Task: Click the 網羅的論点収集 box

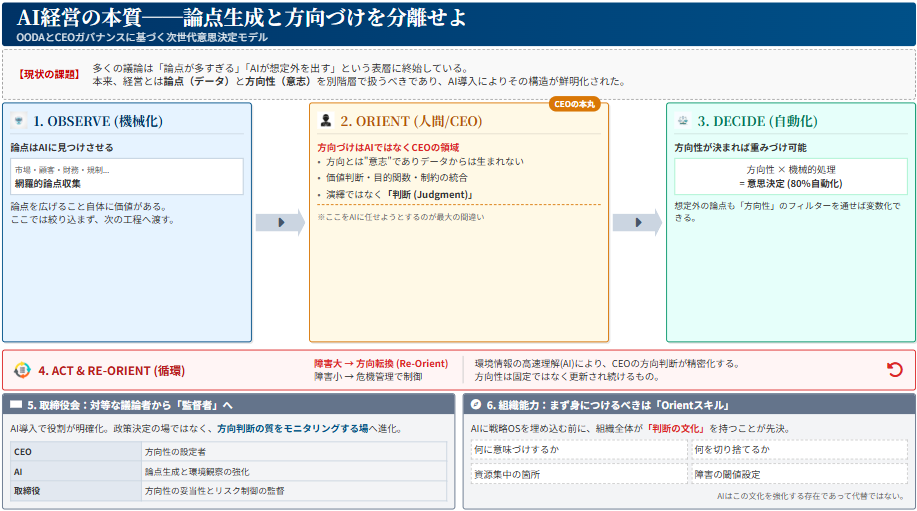Action: tap(126, 177)
